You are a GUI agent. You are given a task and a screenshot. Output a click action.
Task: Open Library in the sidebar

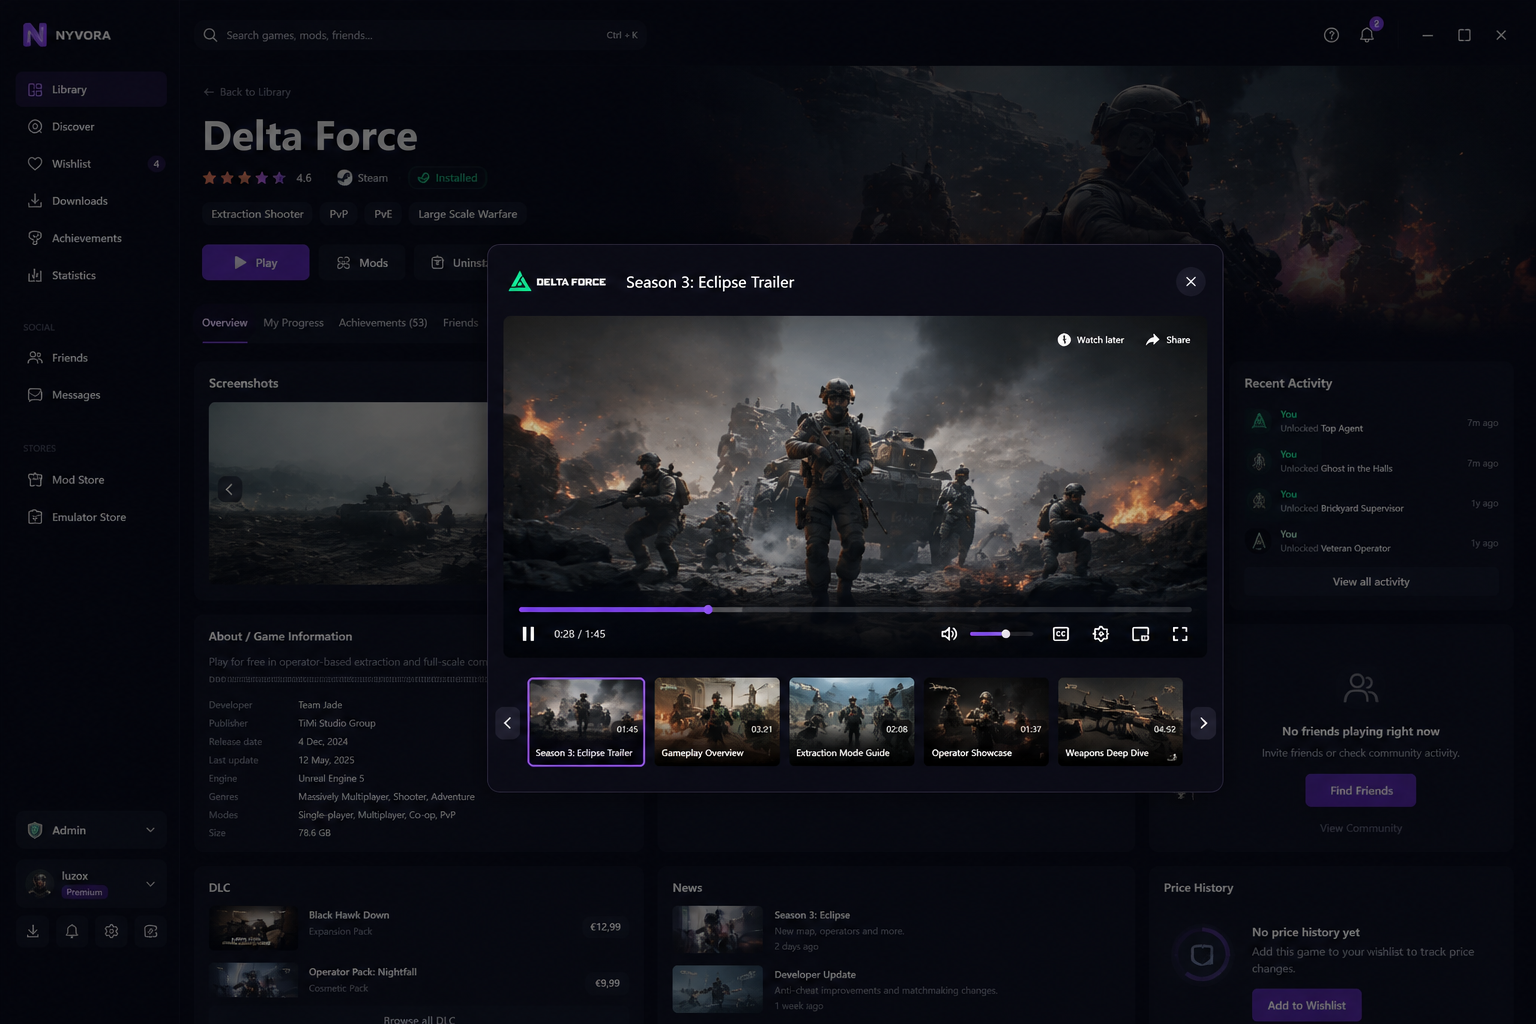point(91,89)
